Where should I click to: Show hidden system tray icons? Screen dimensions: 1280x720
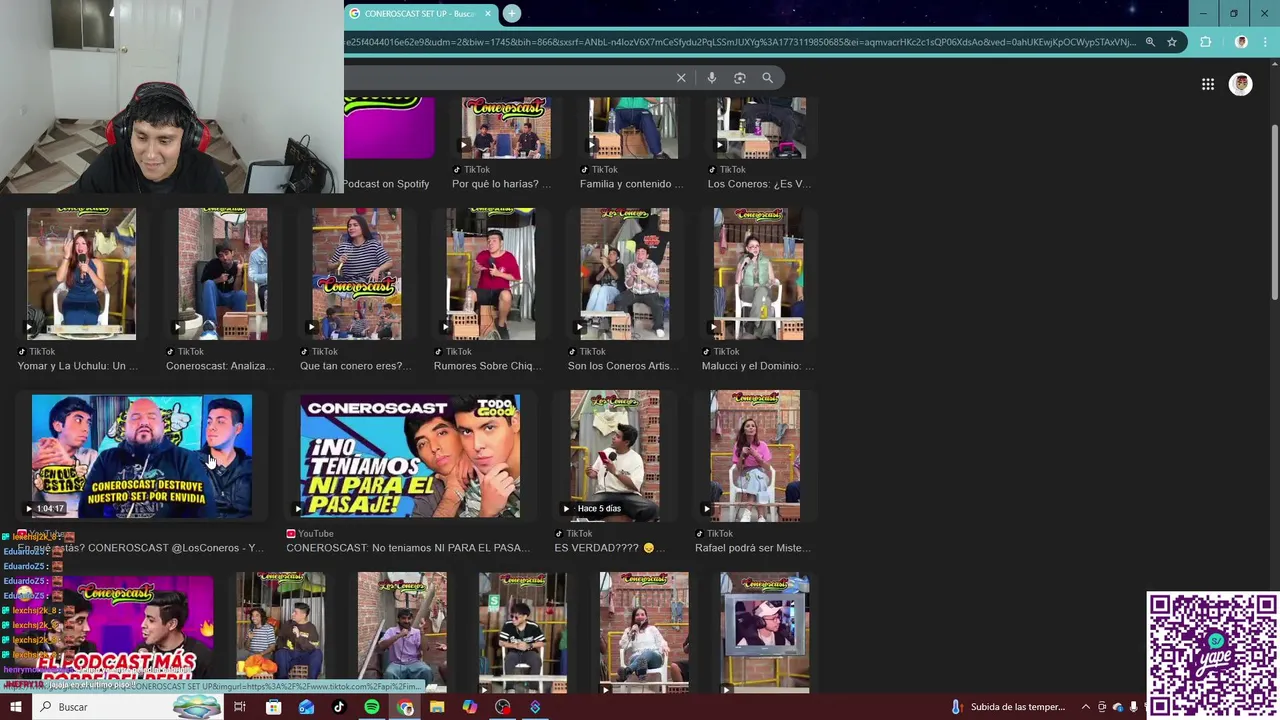1085,707
